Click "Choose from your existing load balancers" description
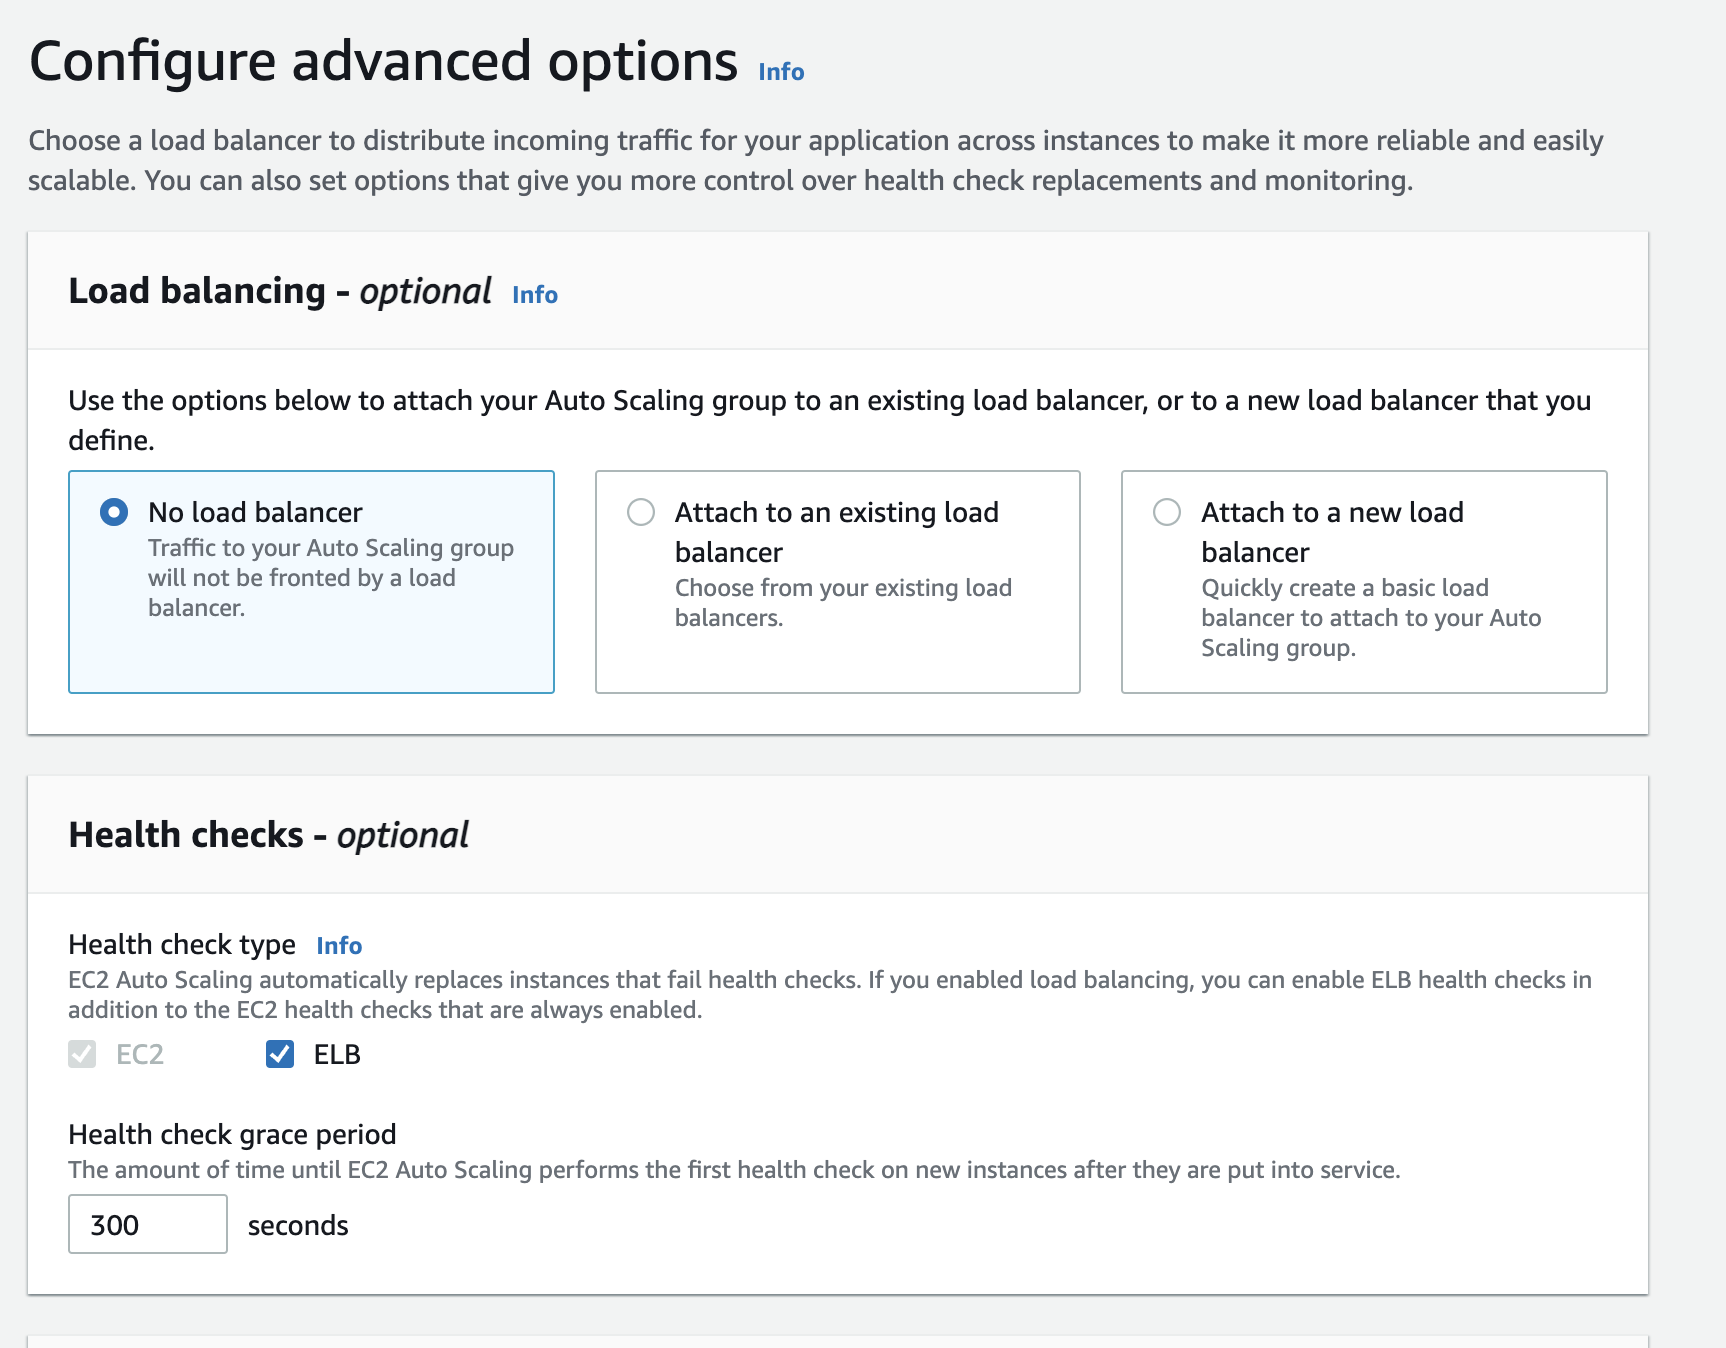This screenshot has height=1348, width=1726. pos(842,602)
